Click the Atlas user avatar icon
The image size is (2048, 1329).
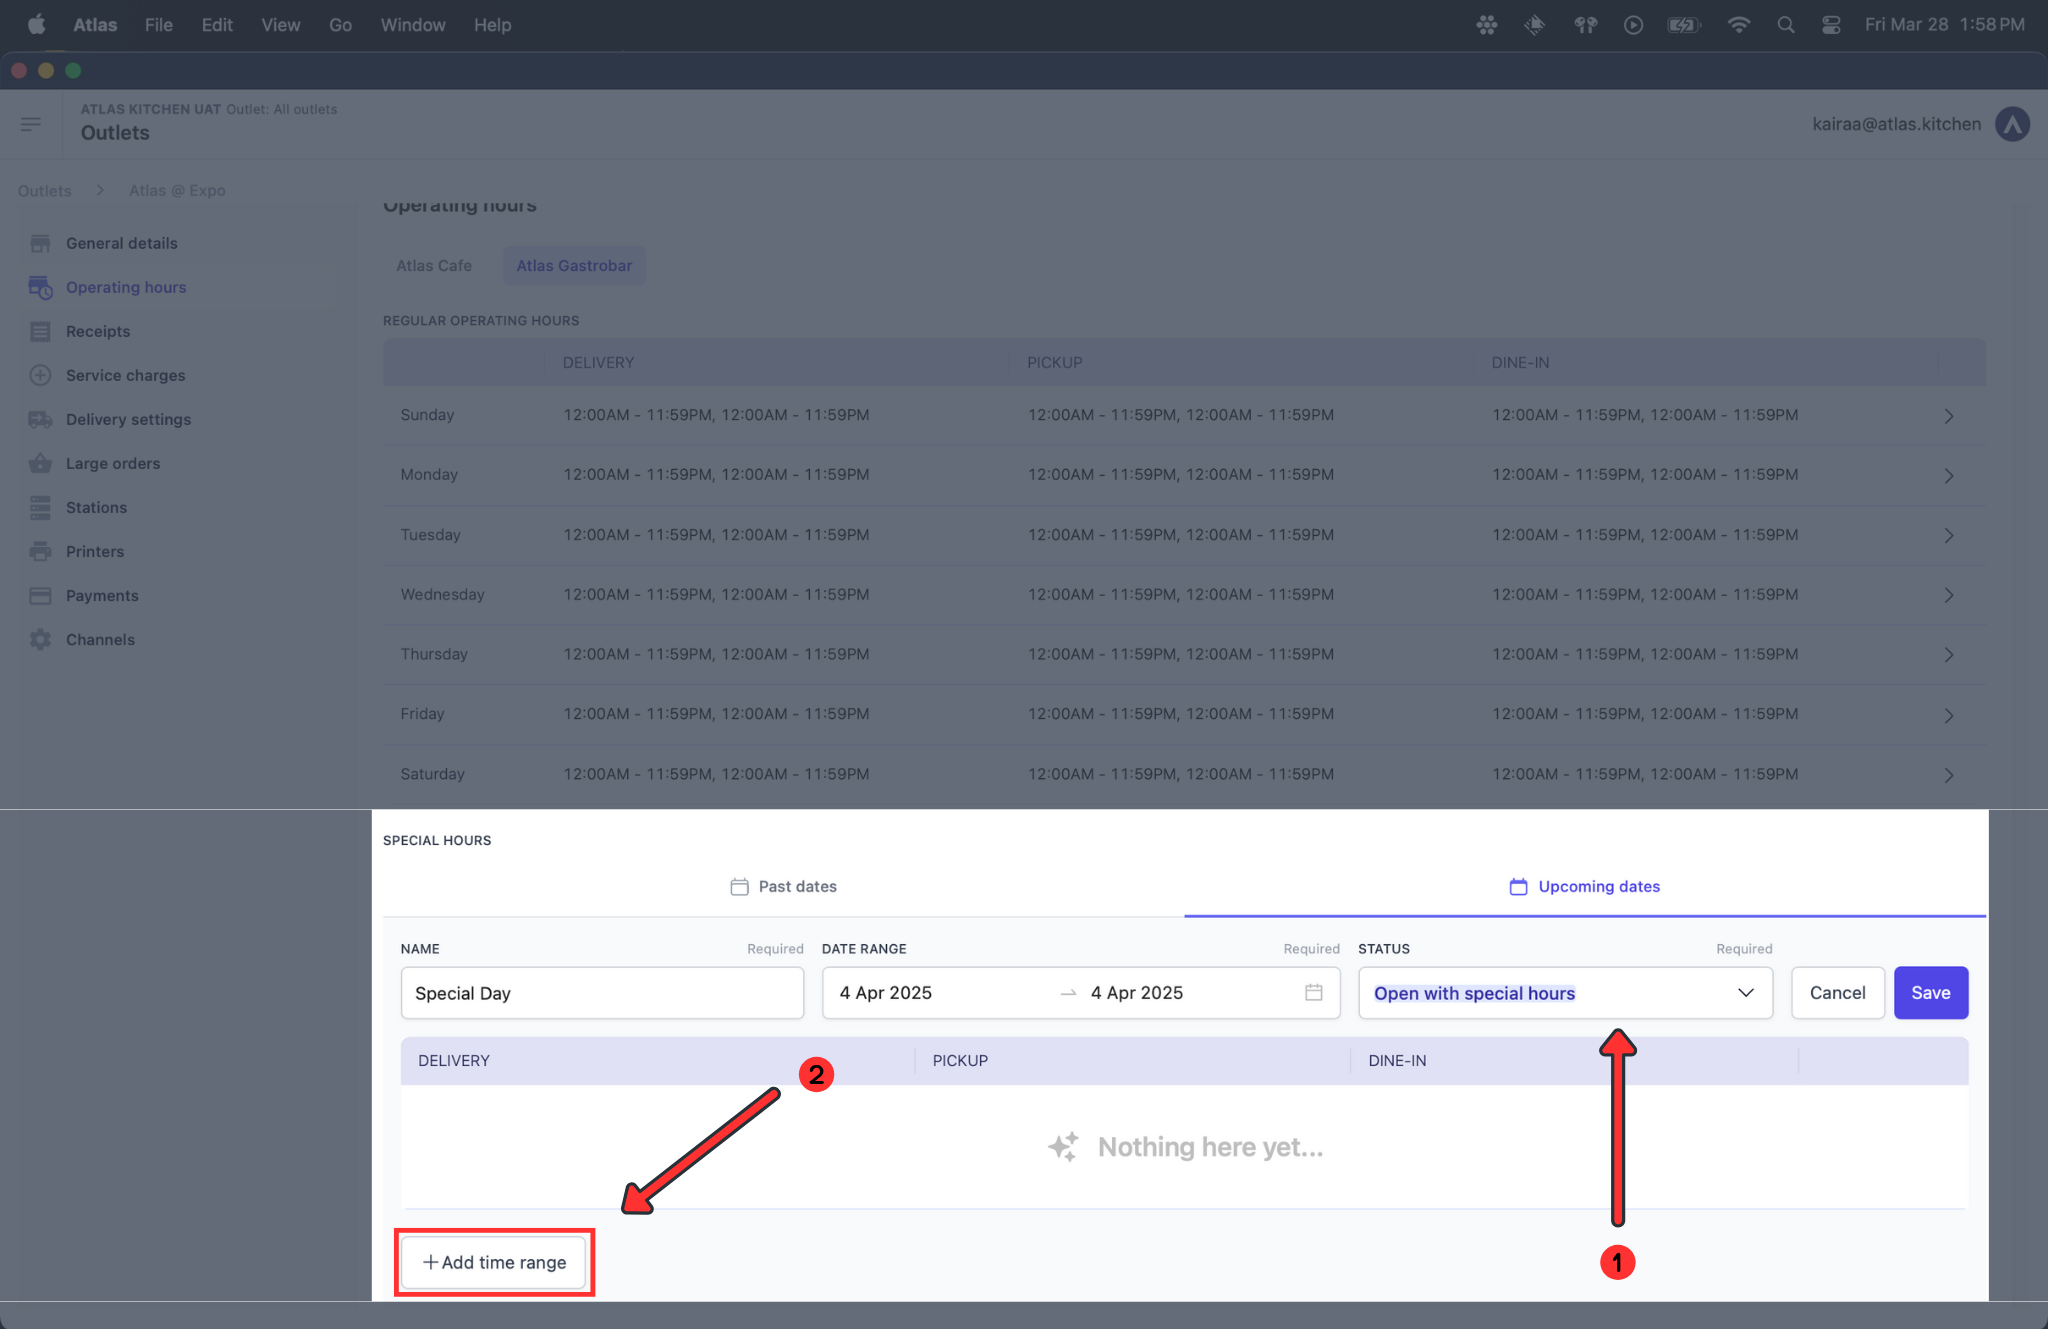[x=2012, y=124]
